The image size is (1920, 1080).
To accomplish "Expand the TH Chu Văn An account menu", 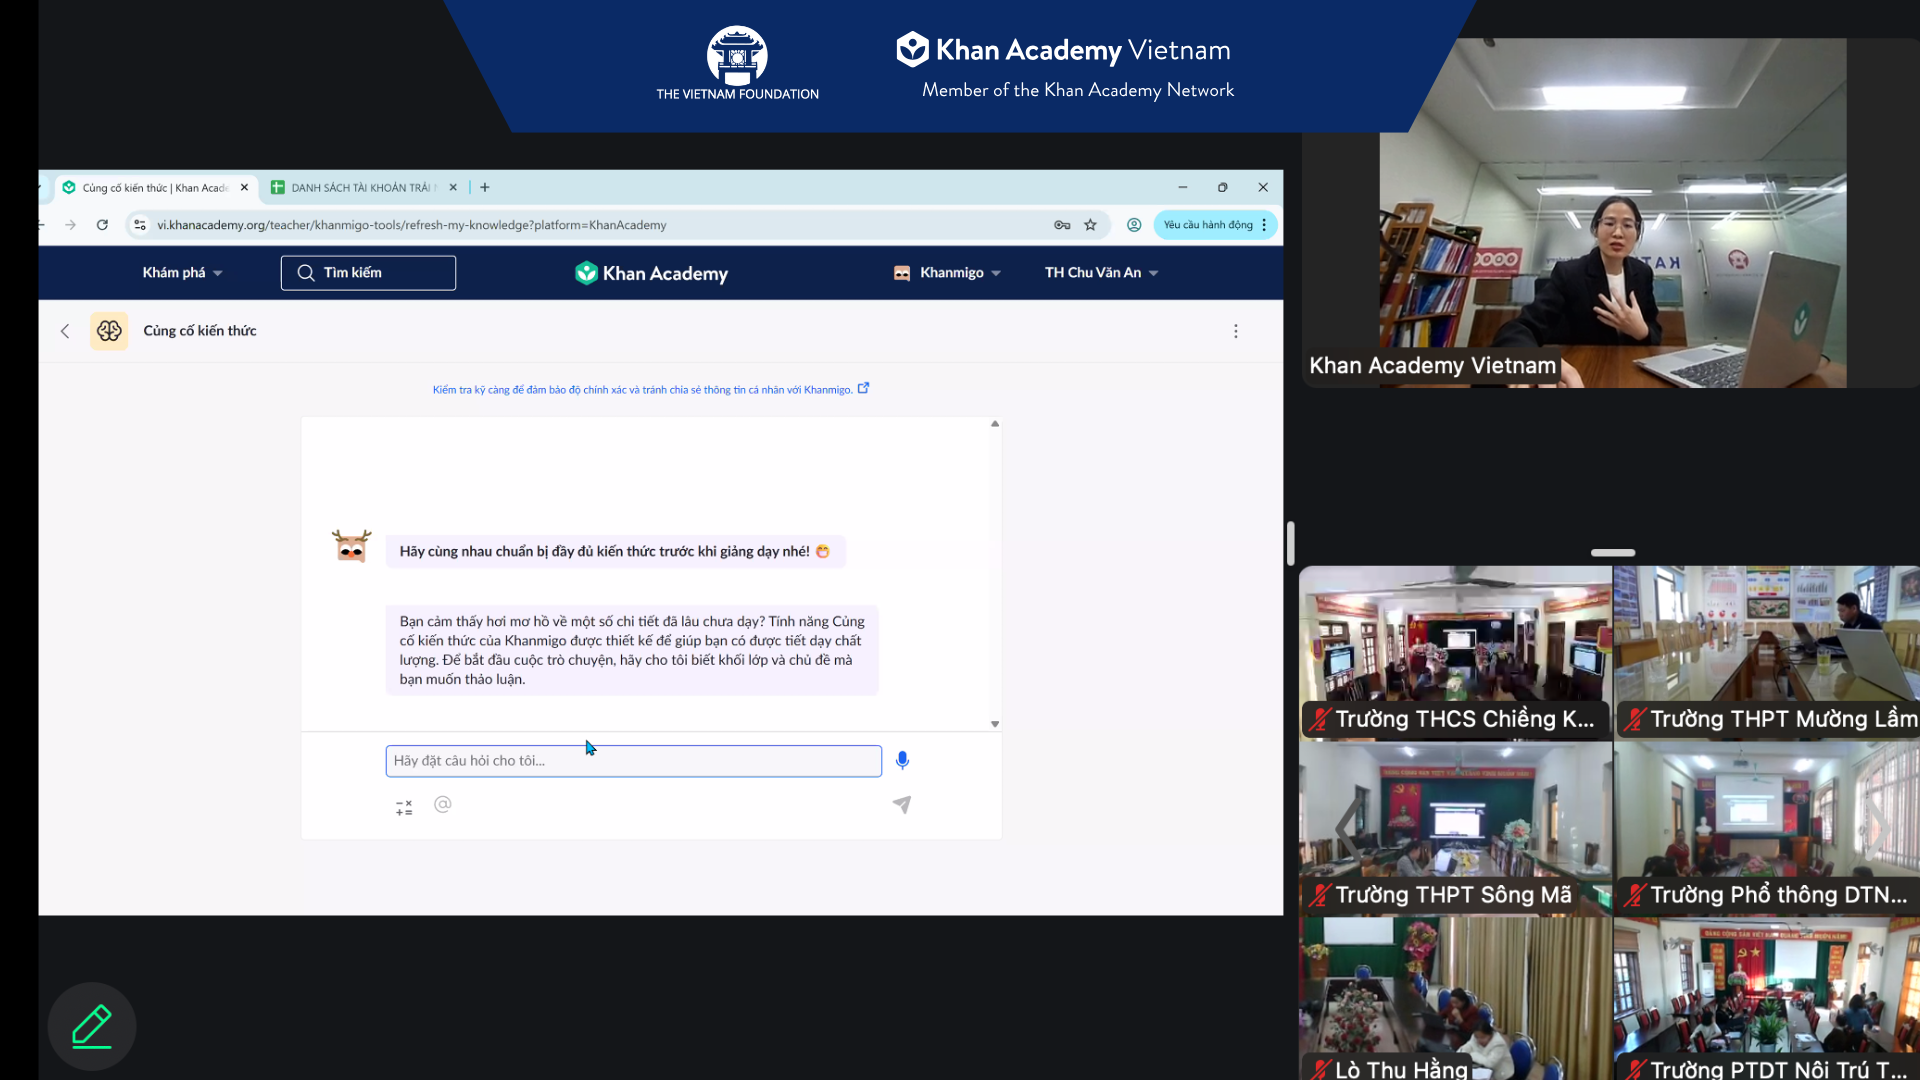I will click(x=1101, y=273).
